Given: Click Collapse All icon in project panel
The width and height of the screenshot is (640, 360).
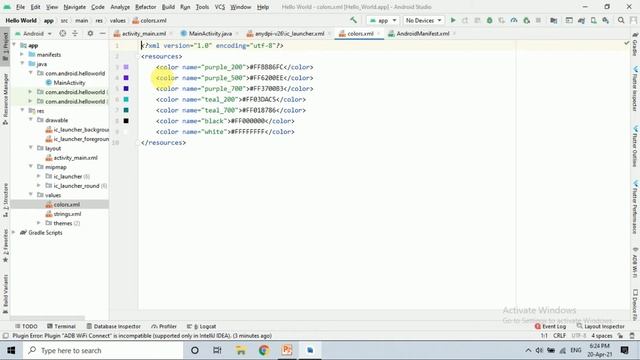Looking at the screenshot, I should [75, 33].
